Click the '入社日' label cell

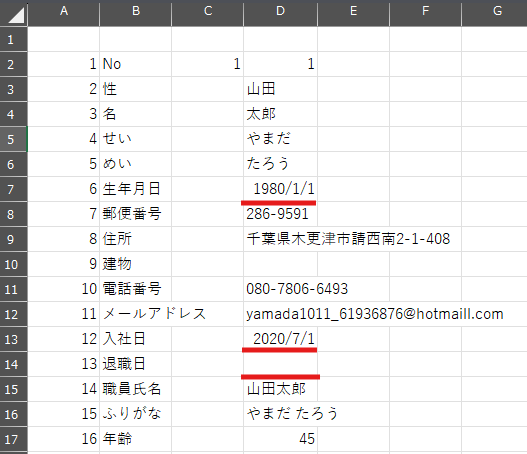pyautogui.click(x=136, y=339)
